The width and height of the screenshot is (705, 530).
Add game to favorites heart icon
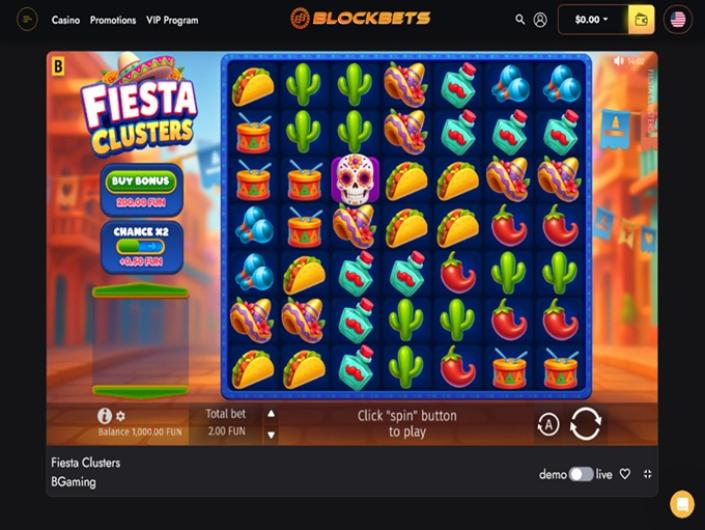[625, 474]
